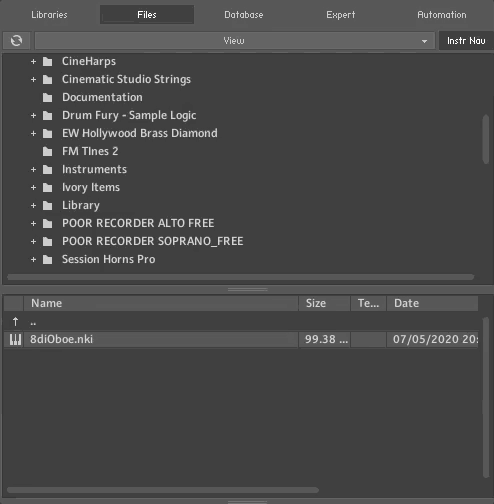Sort files by Size column
The width and height of the screenshot is (494, 504).
pyautogui.click(x=324, y=303)
